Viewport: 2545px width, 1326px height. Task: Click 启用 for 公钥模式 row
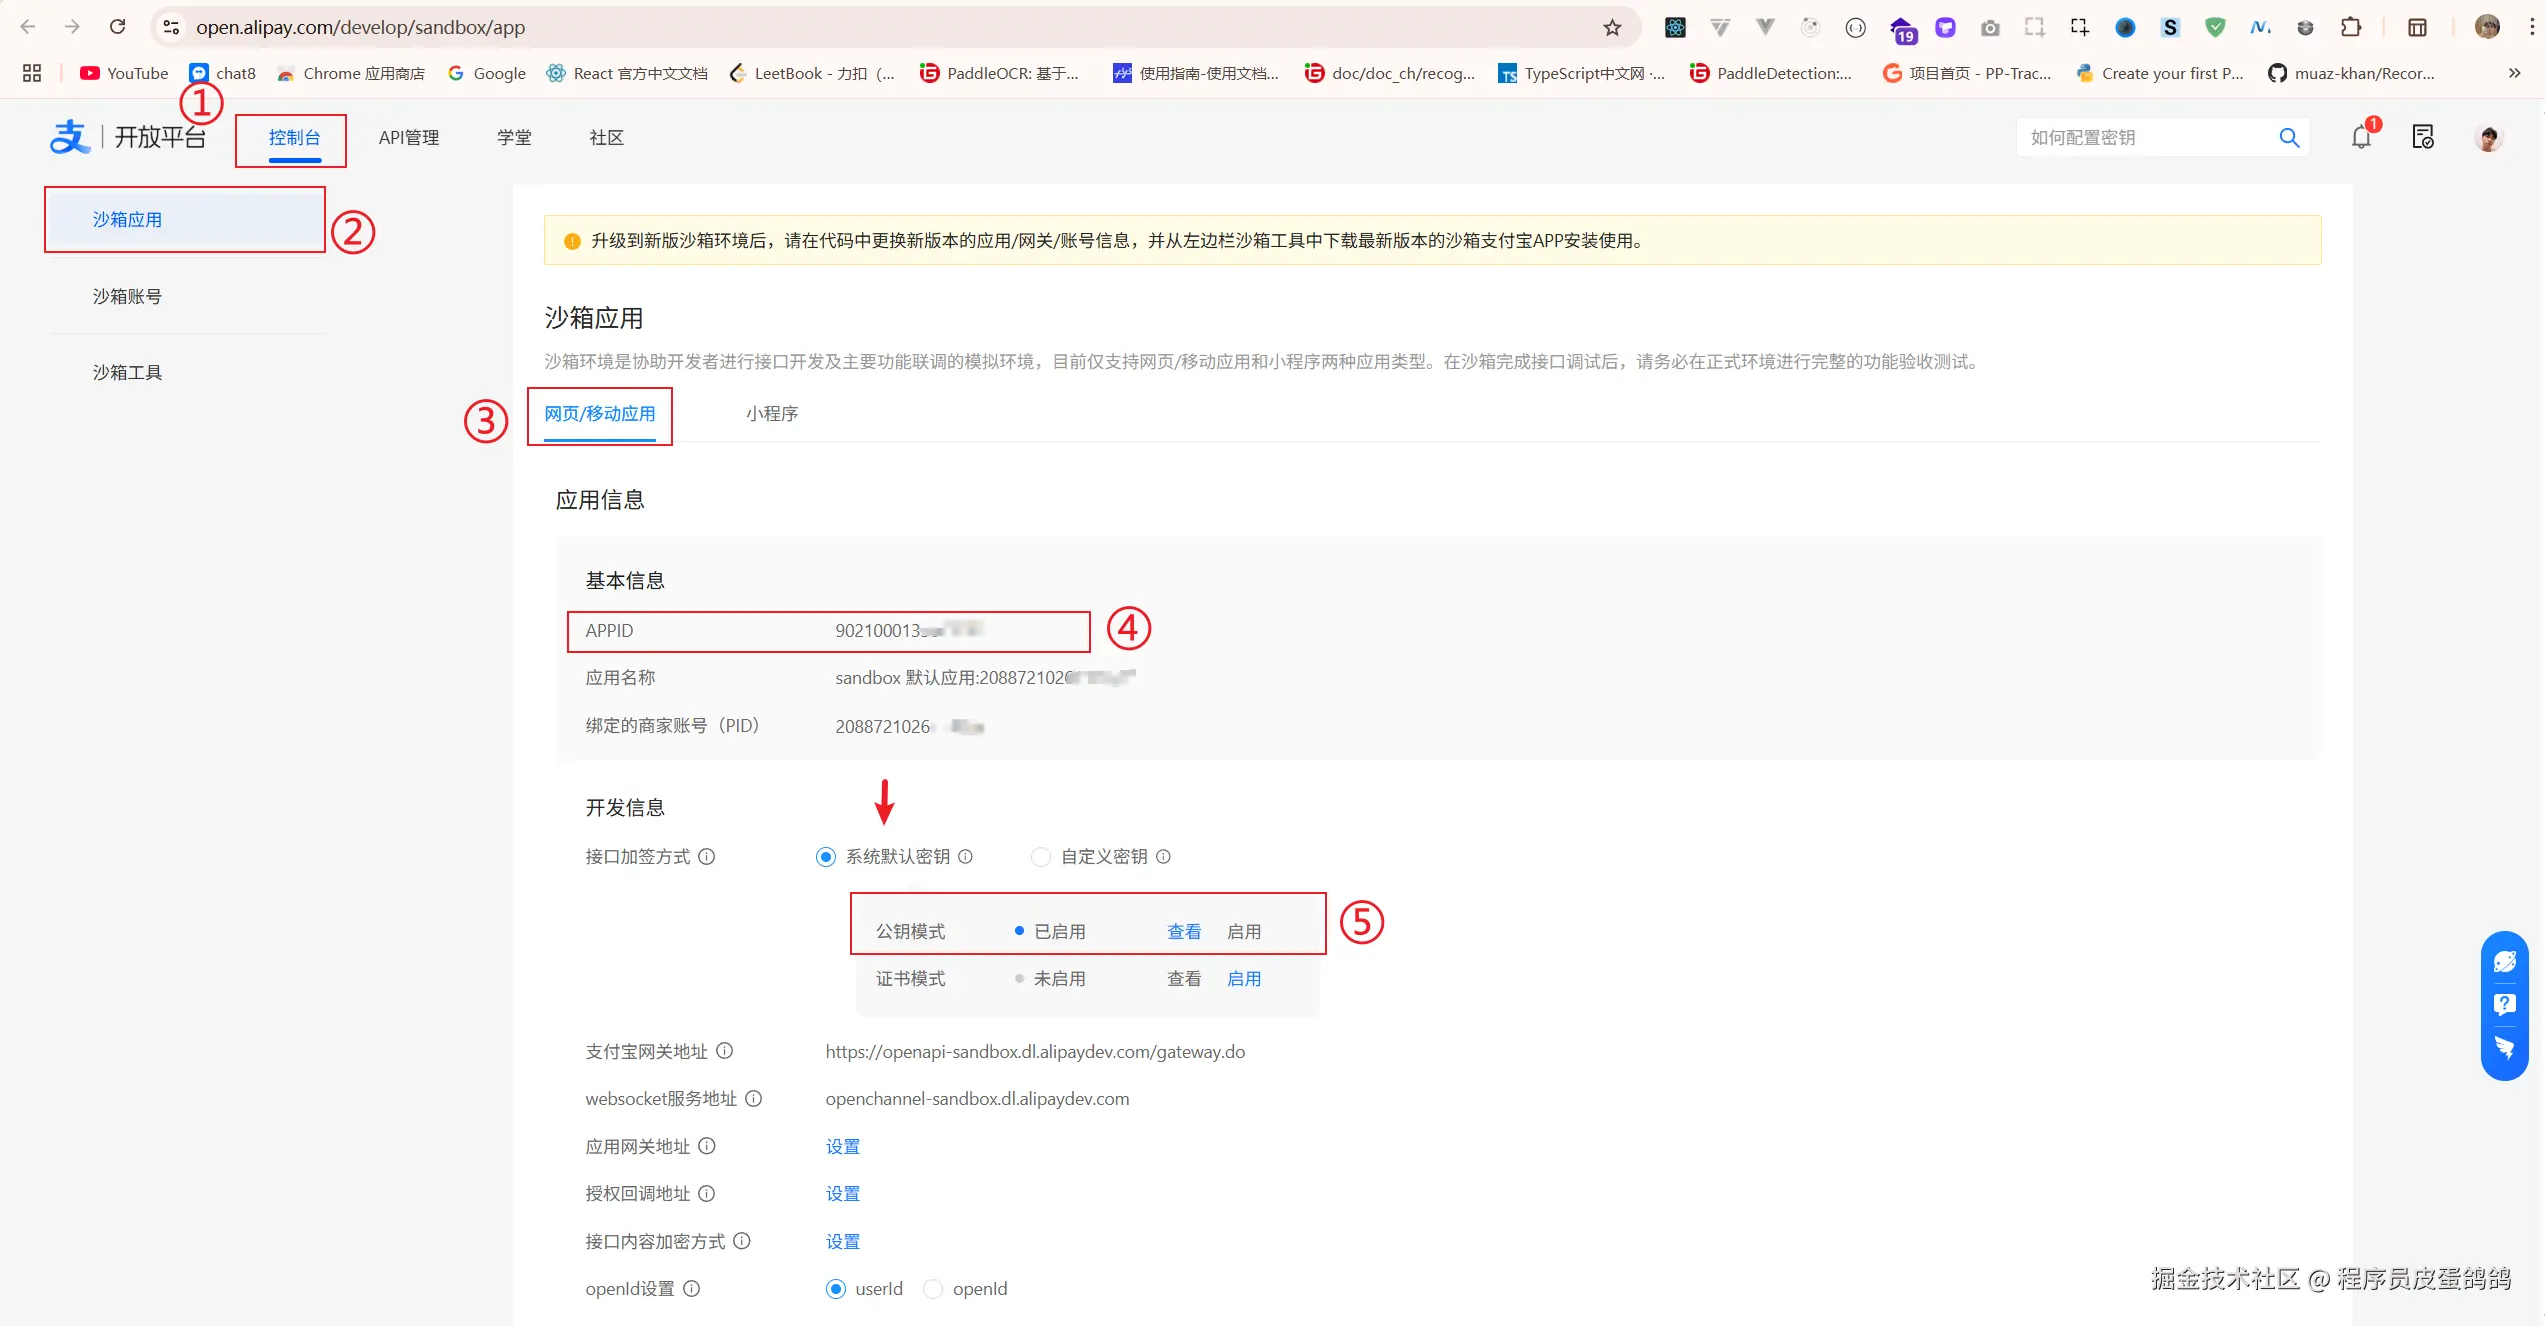click(x=1244, y=931)
